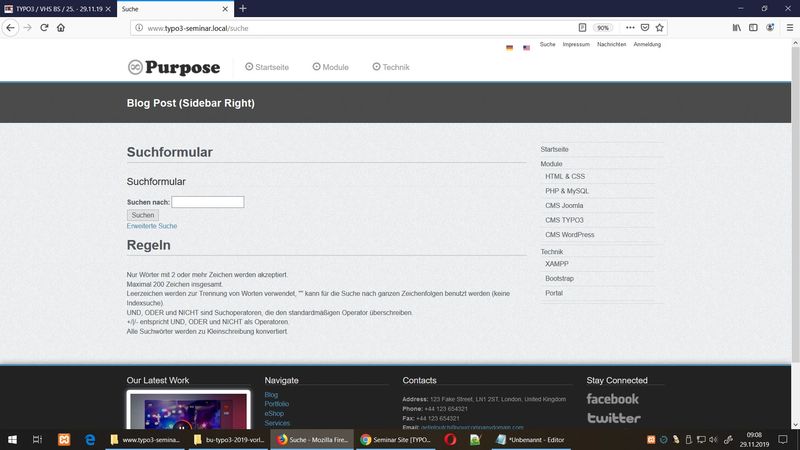
Task: Select Module in sidebar
Action: click(x=552, y=164)
